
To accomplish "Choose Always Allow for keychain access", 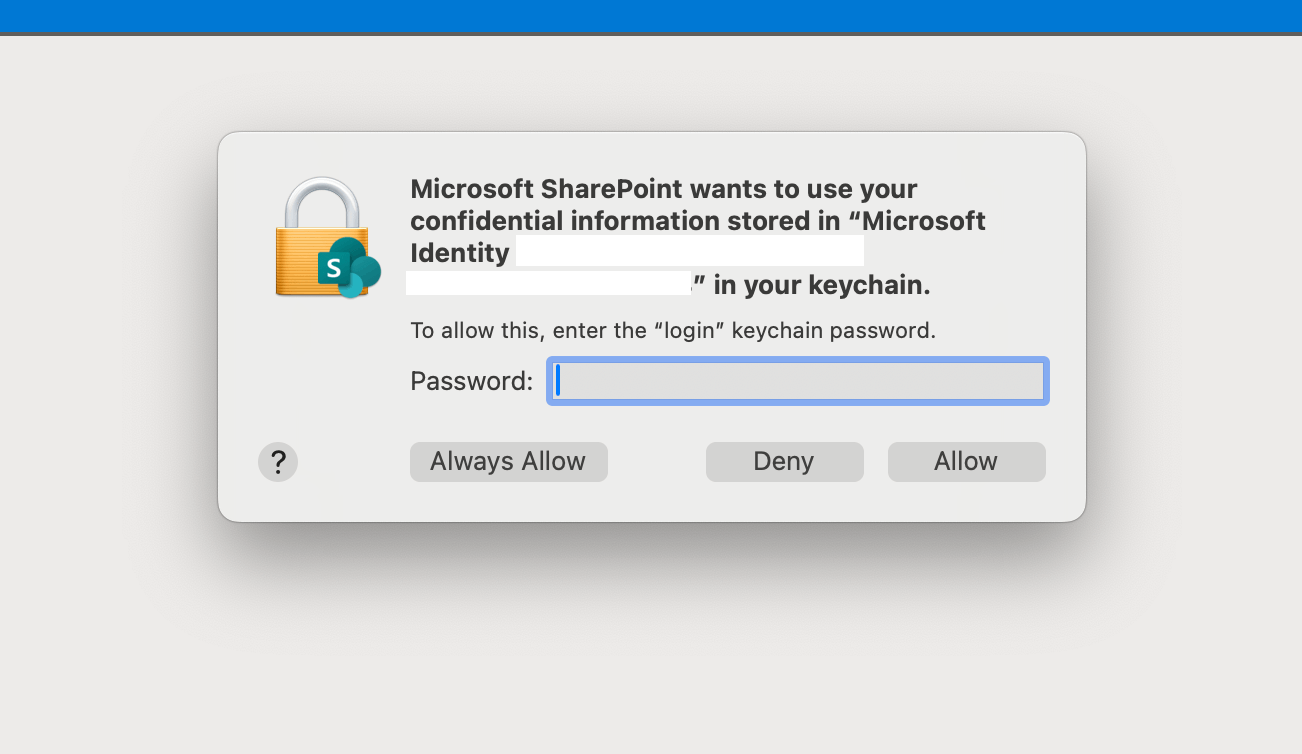I will 508,462.
